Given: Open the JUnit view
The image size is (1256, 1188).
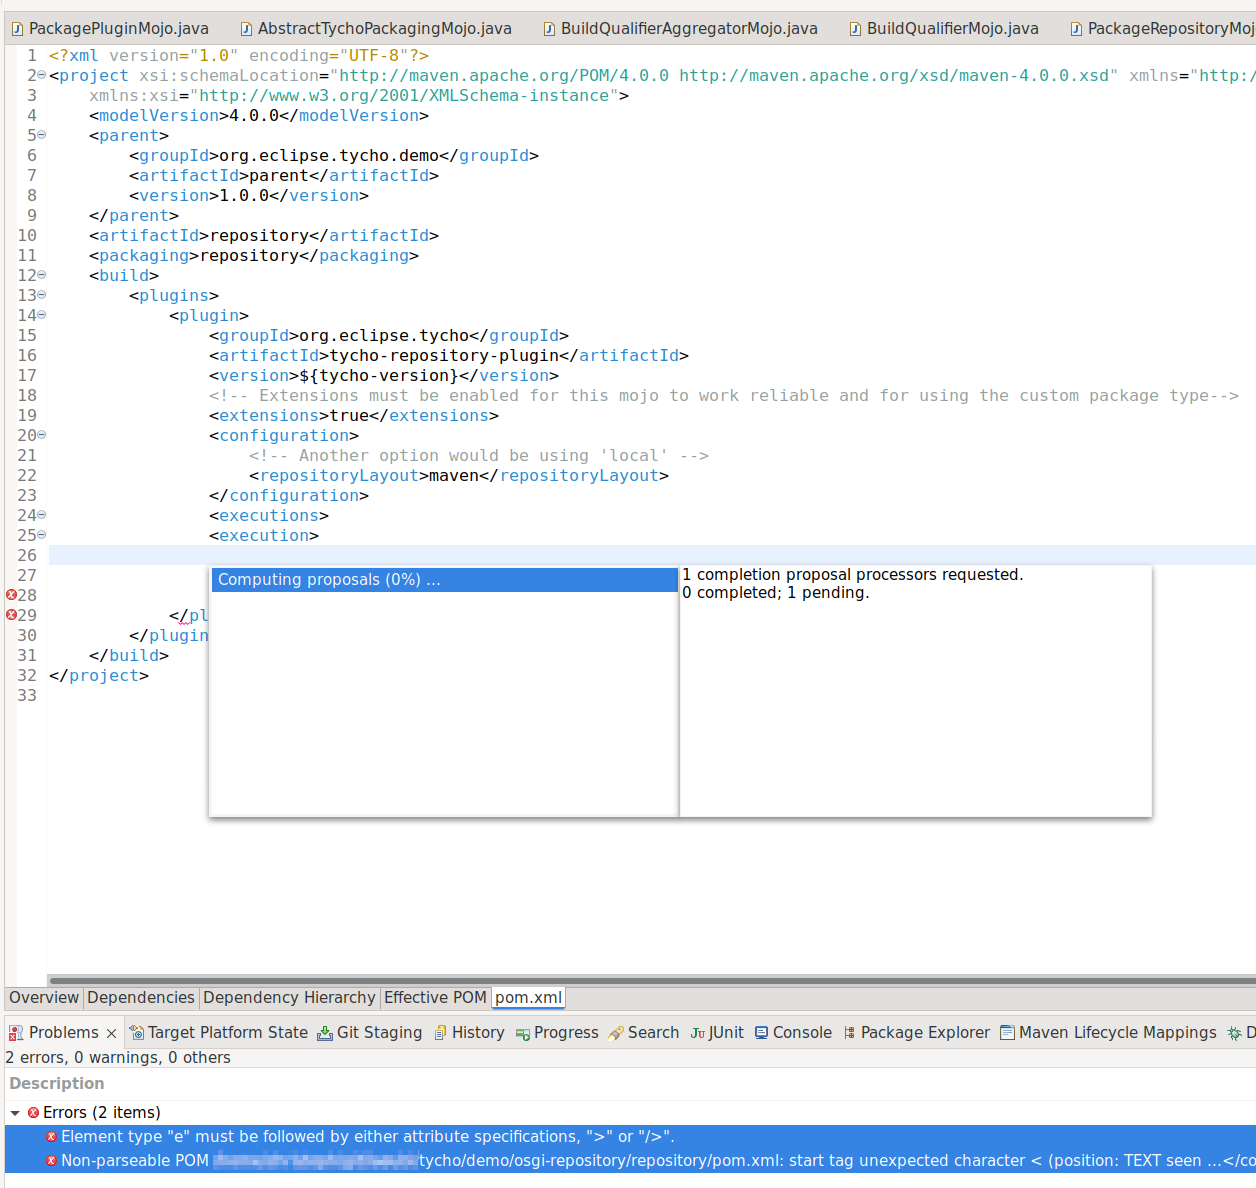Looking at the screenshot, I should pos(717,1032).
